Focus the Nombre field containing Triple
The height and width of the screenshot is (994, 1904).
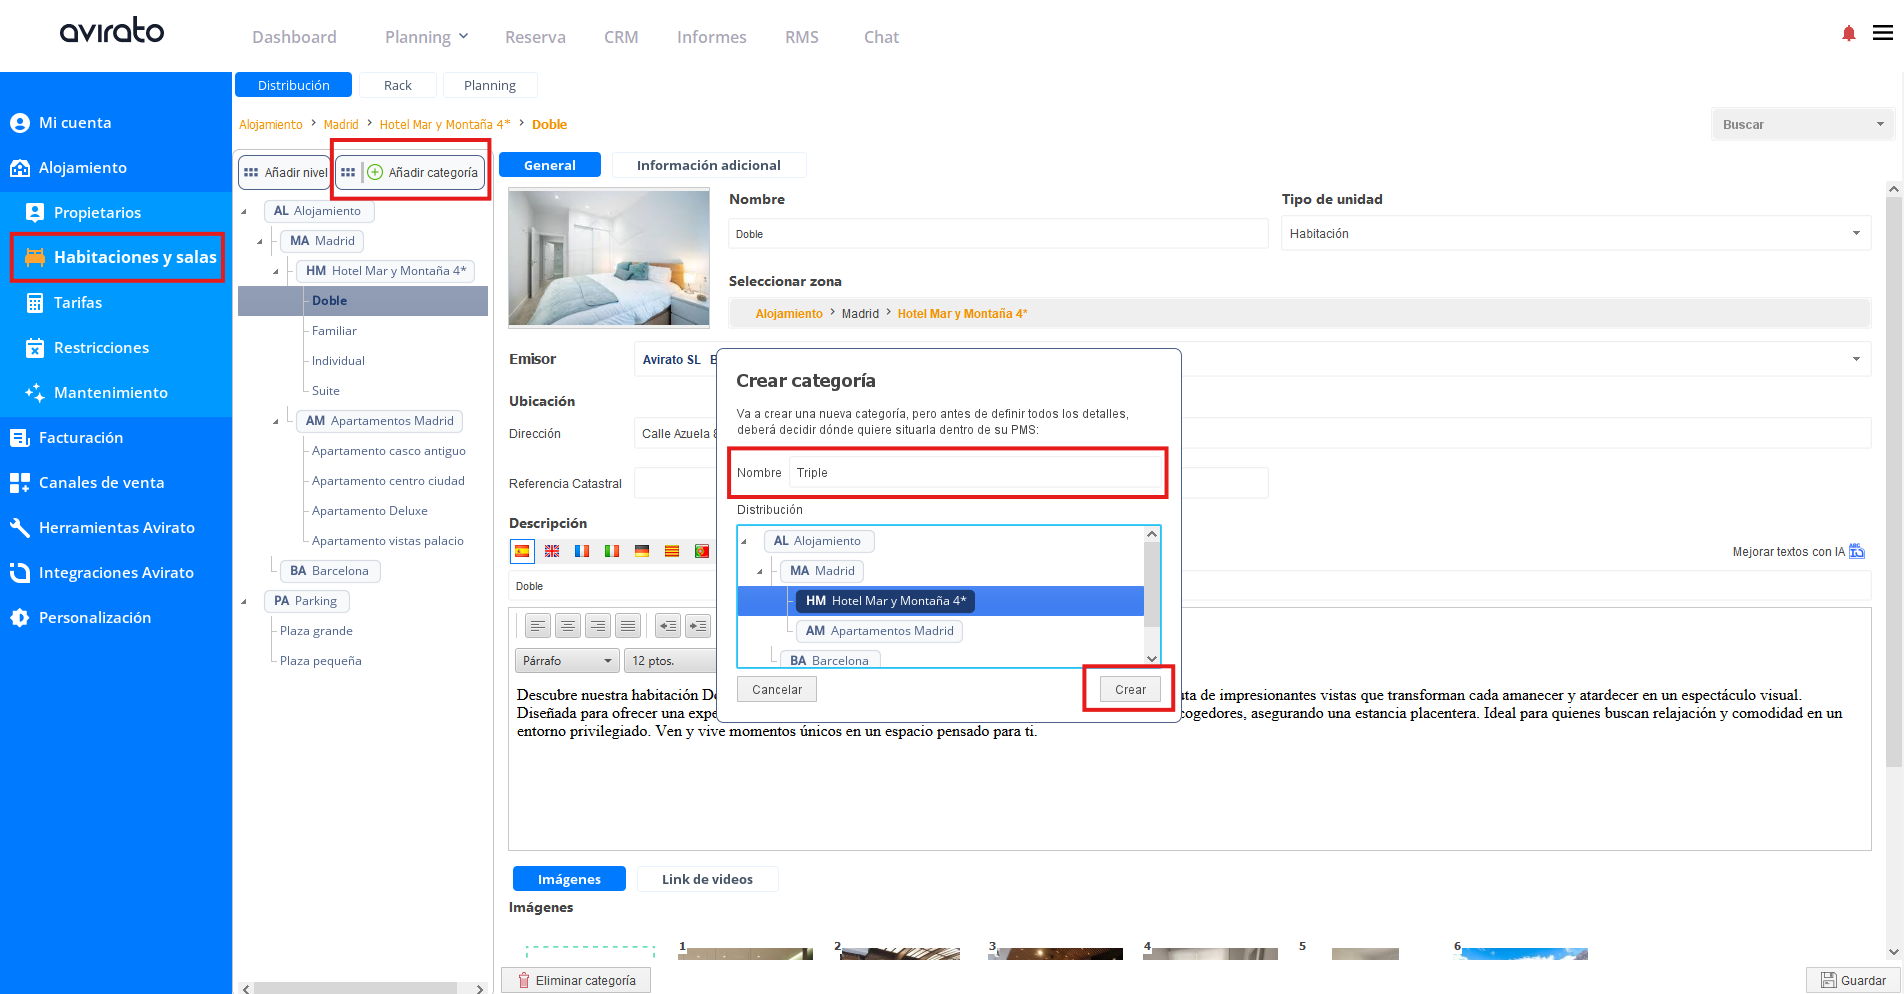[975, 472]
